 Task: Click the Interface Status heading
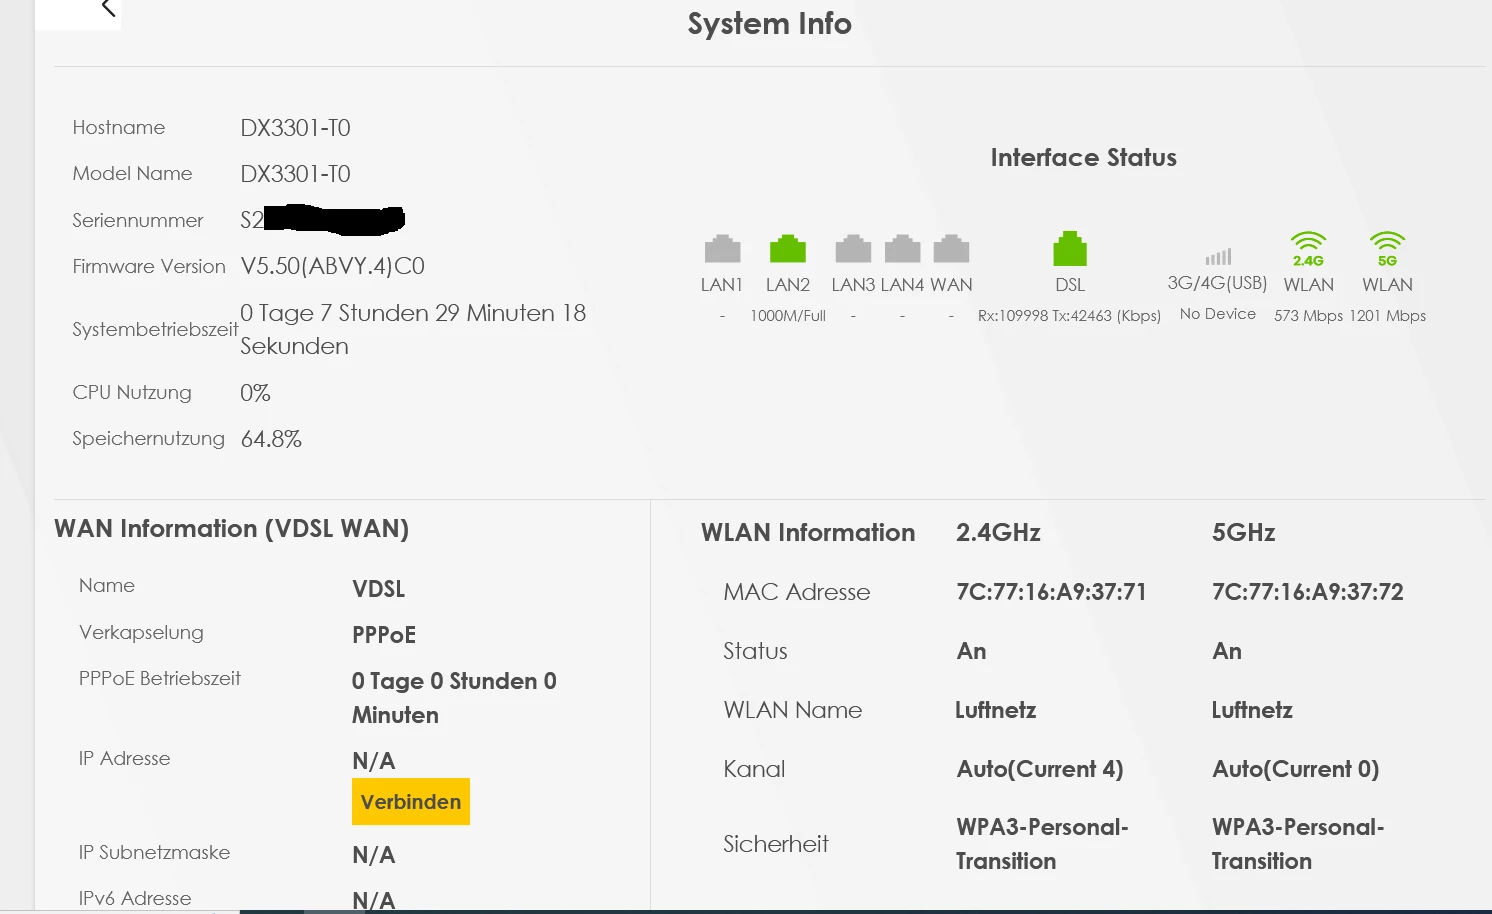click(1083, 158)
